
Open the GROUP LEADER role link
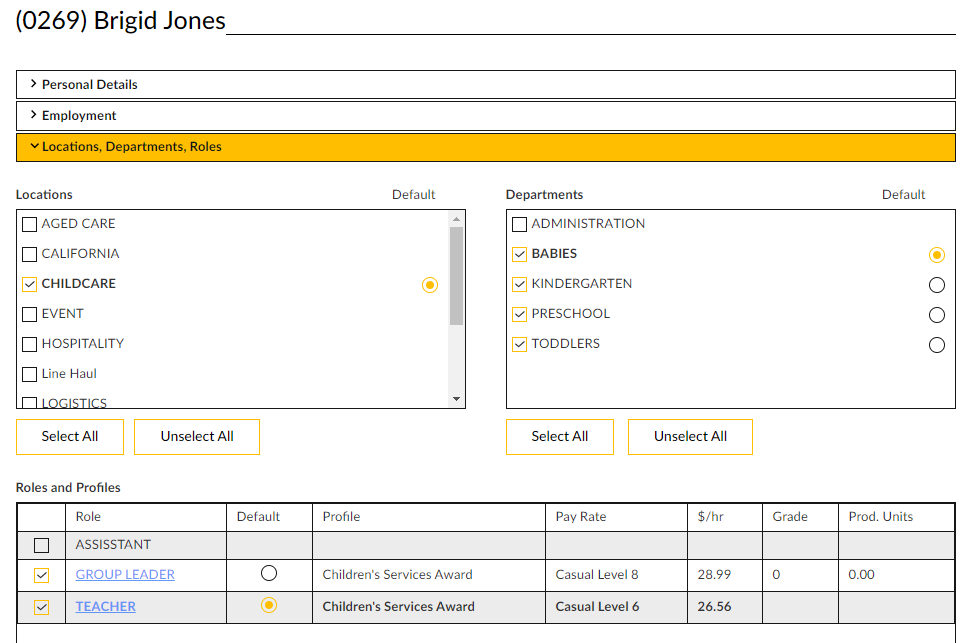[125, 575]
